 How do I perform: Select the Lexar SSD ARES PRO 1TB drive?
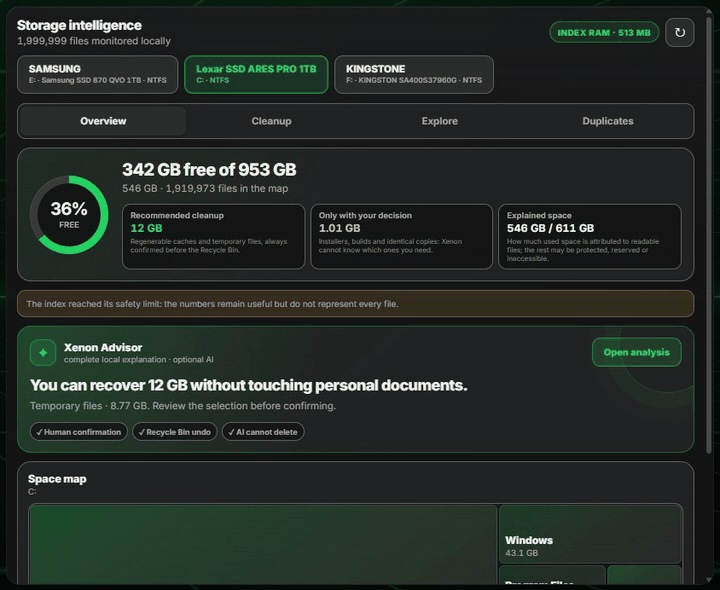[256, 74]
